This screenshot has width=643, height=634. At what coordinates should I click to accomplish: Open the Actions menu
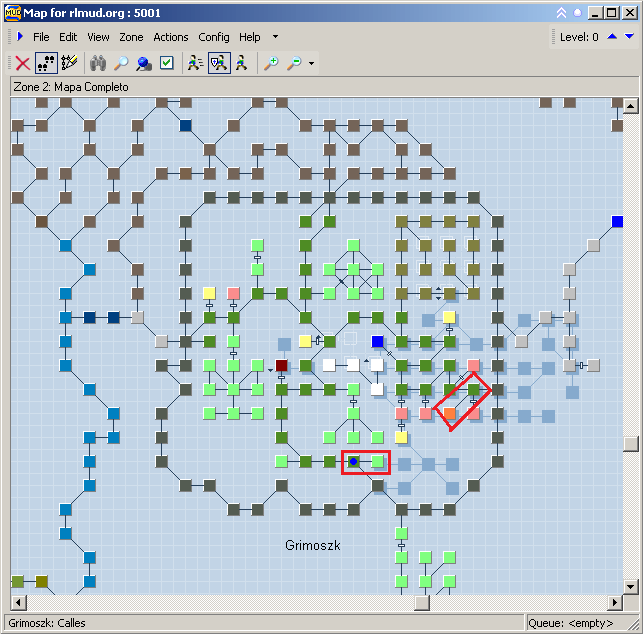pos(171,37)
